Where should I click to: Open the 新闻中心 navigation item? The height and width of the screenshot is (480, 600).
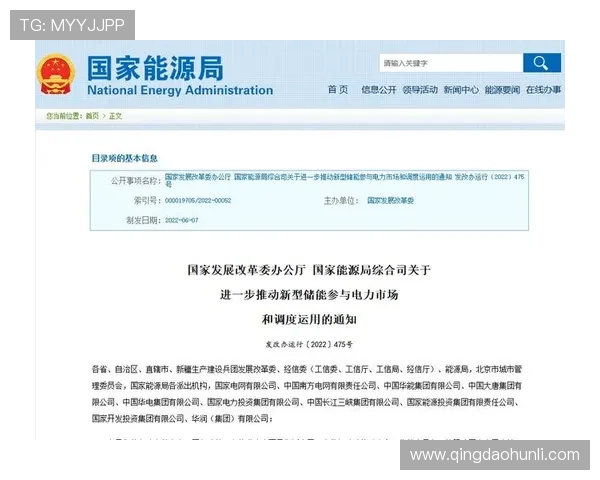[461, 90]
